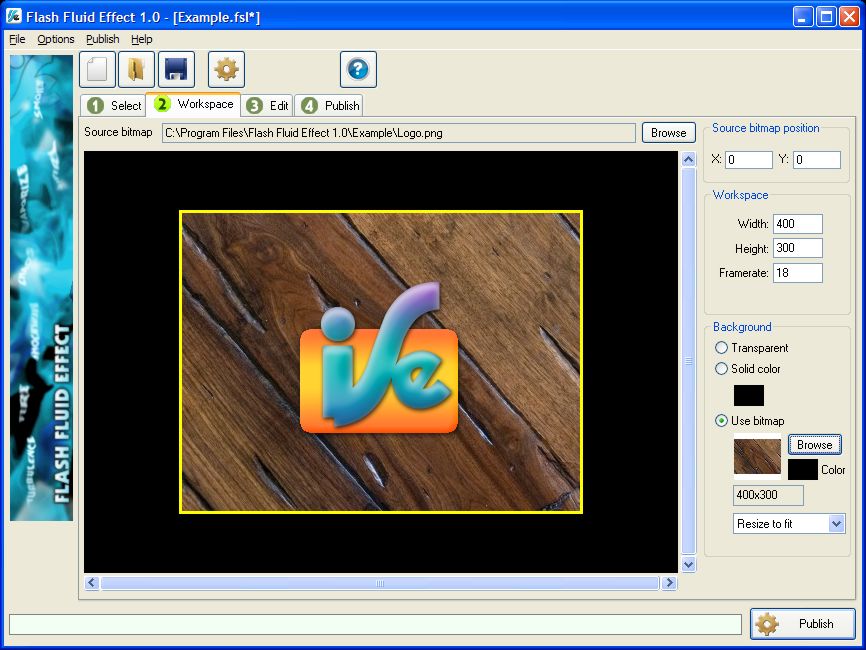Click the black swatch beside Color label

(x=802, y=469)
